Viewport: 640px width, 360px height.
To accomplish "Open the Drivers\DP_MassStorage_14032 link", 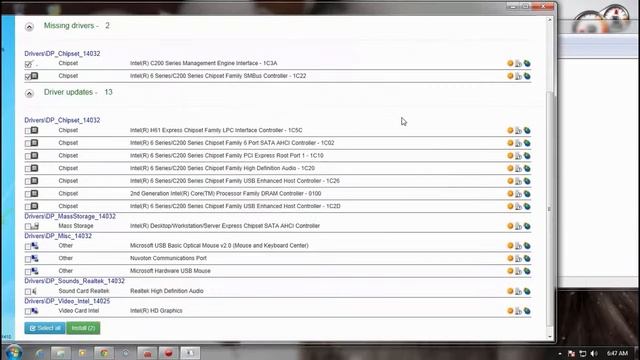I will pos(70,216).
